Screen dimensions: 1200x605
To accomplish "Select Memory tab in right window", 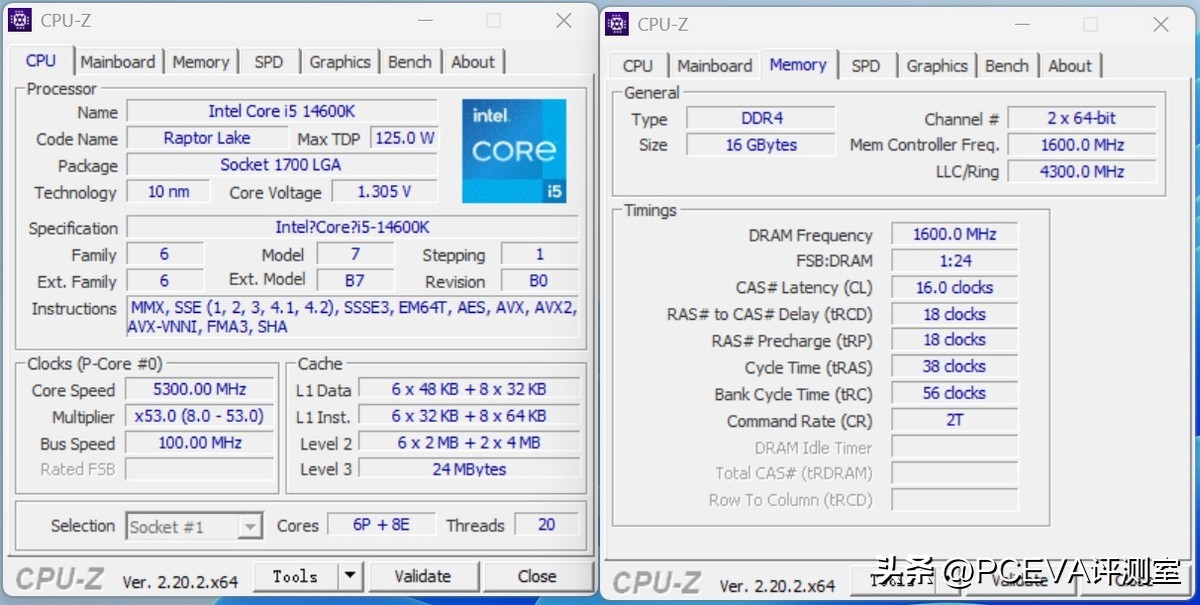I will point(798,65).
